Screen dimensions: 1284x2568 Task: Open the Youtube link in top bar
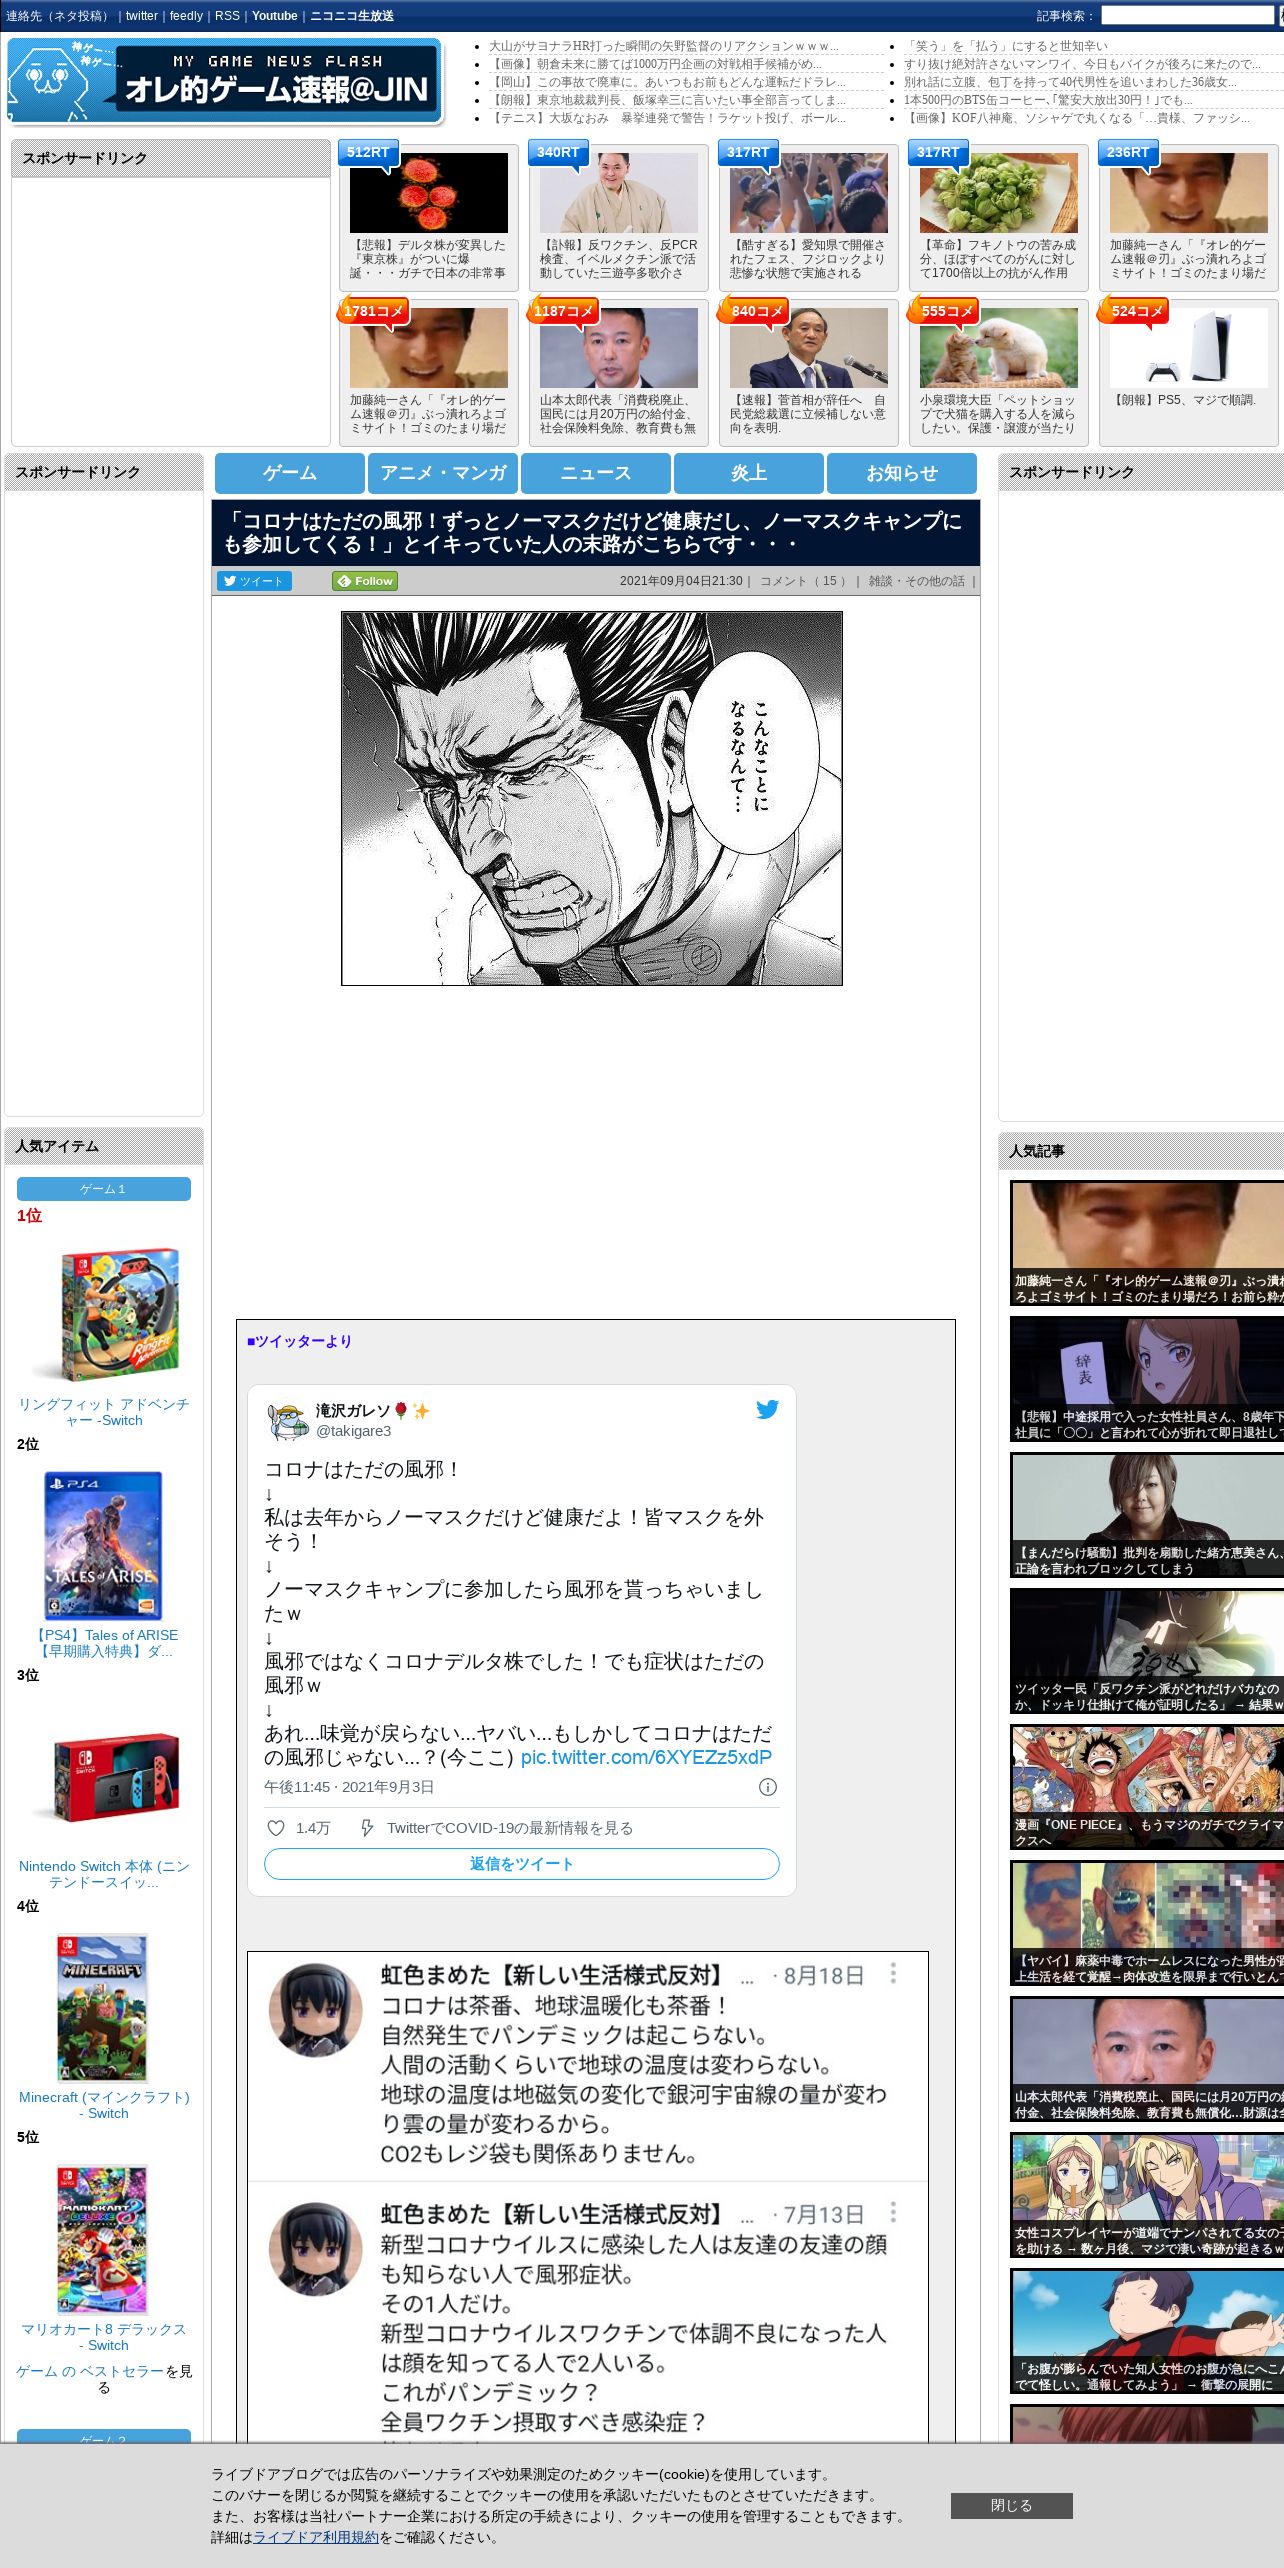pyautogui.click(x=275, y=16)
